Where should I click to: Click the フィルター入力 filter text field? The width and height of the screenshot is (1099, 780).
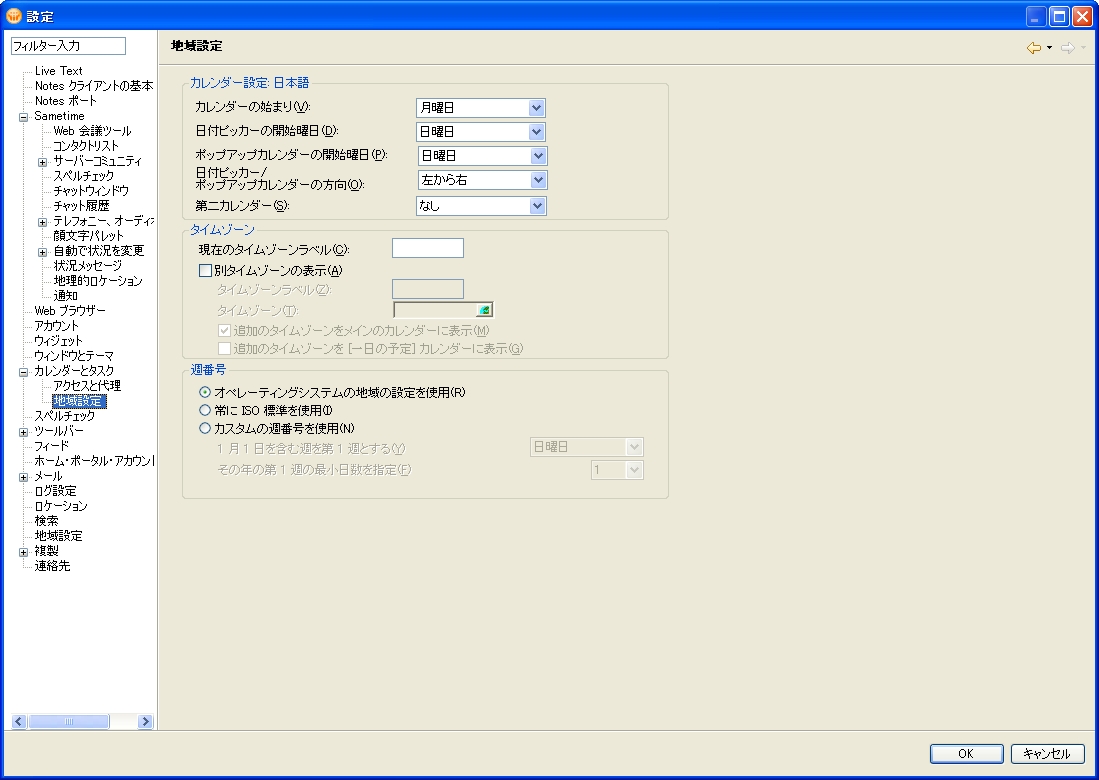[x=67, y=46]
